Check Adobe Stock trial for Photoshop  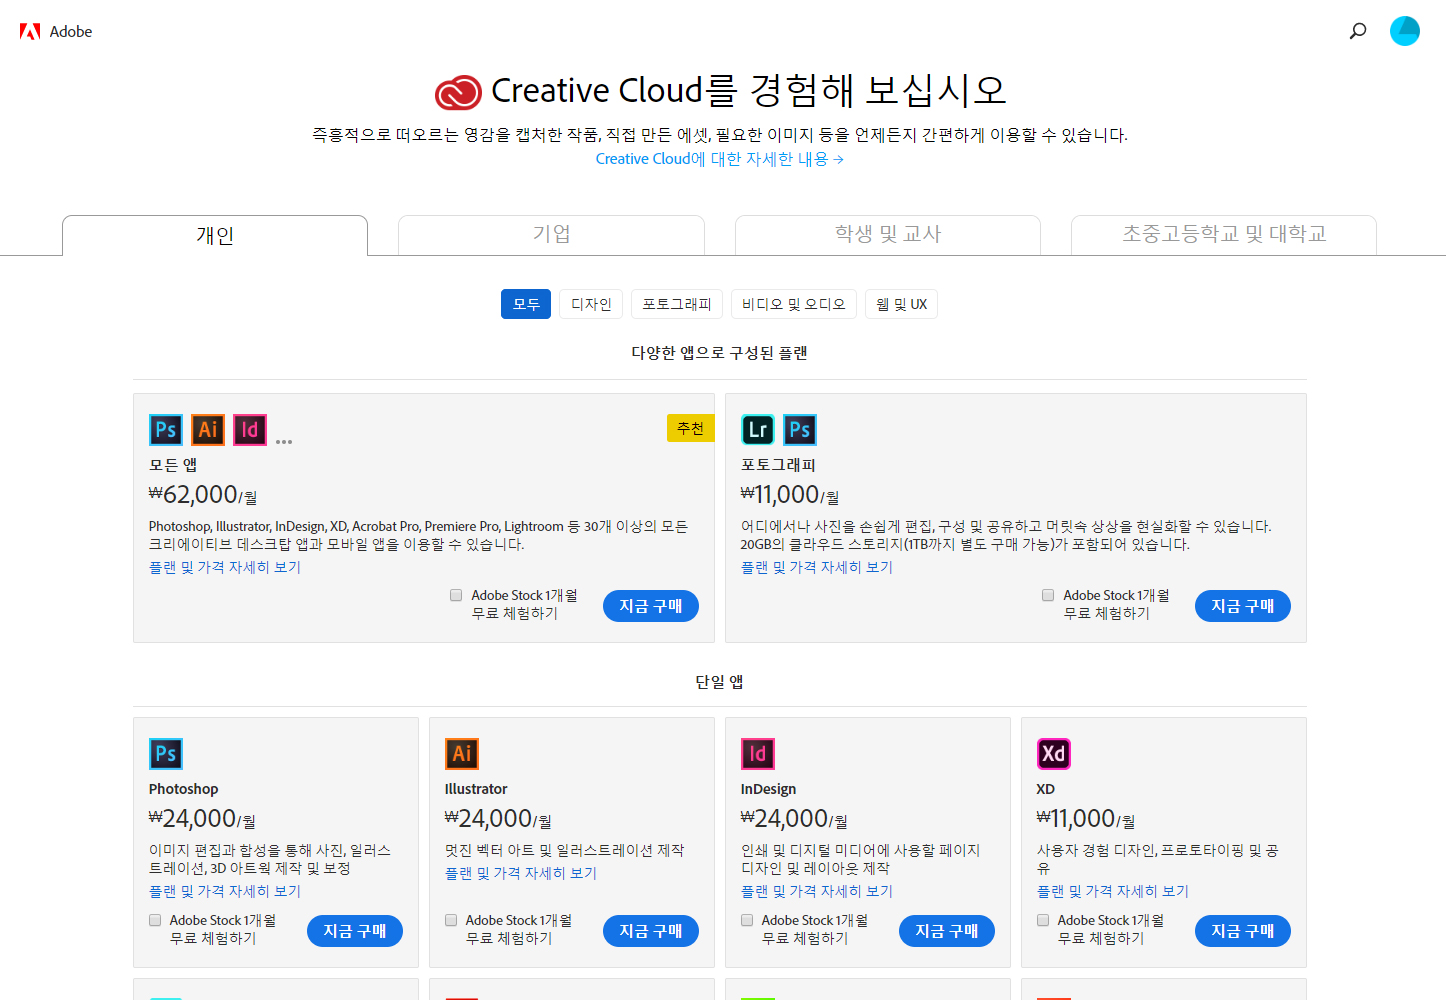click(155, 920)
